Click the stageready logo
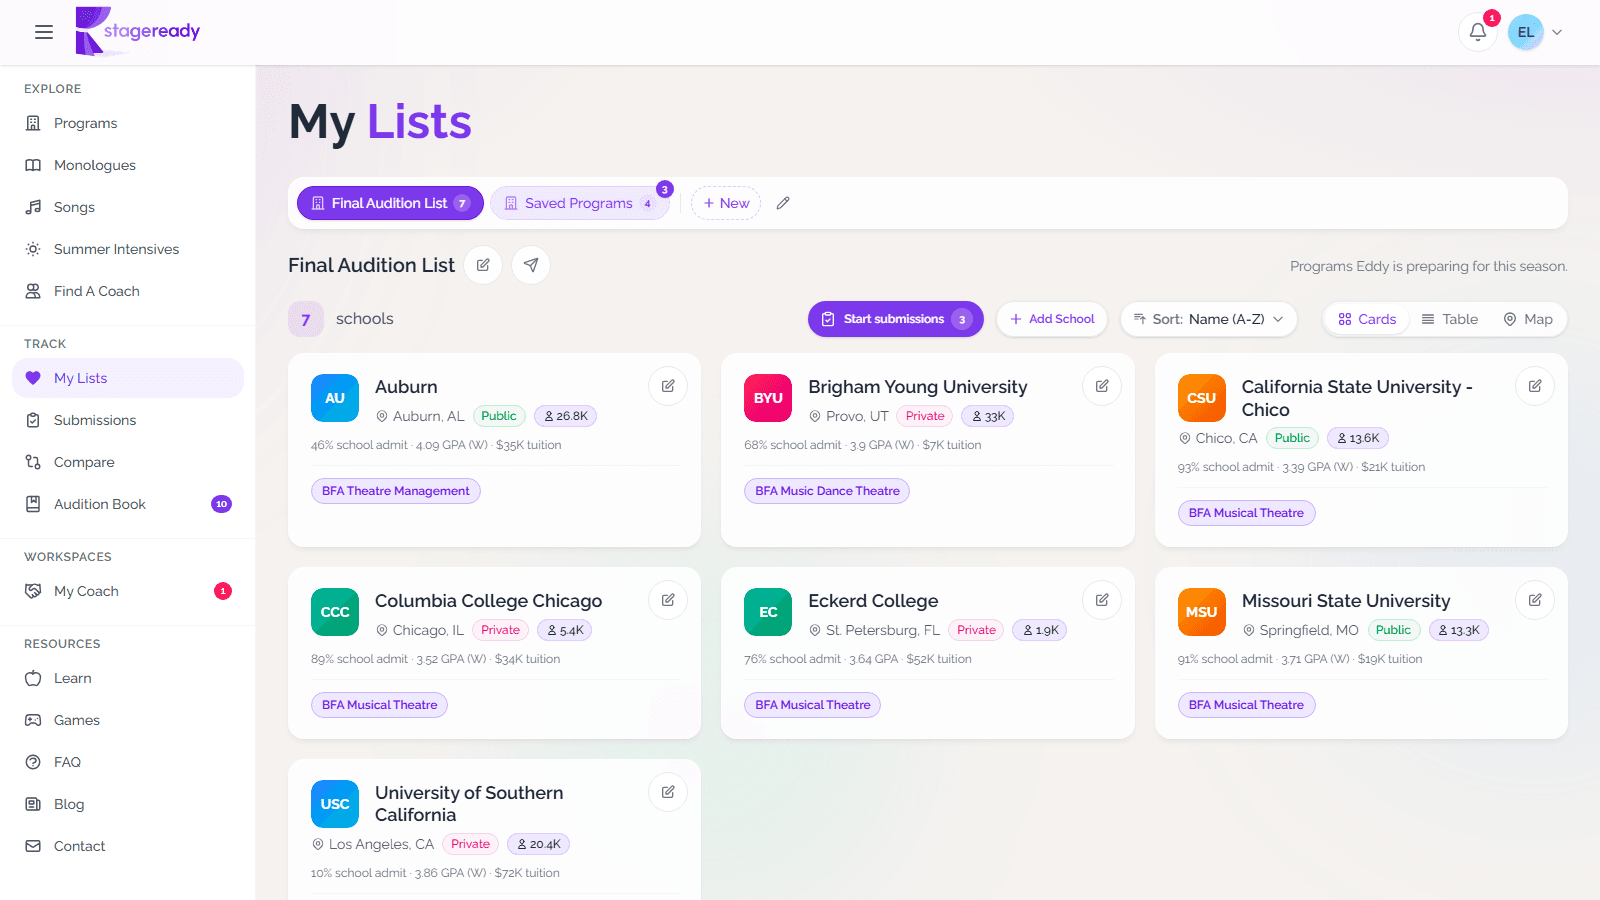 click(x=138, y=31)
